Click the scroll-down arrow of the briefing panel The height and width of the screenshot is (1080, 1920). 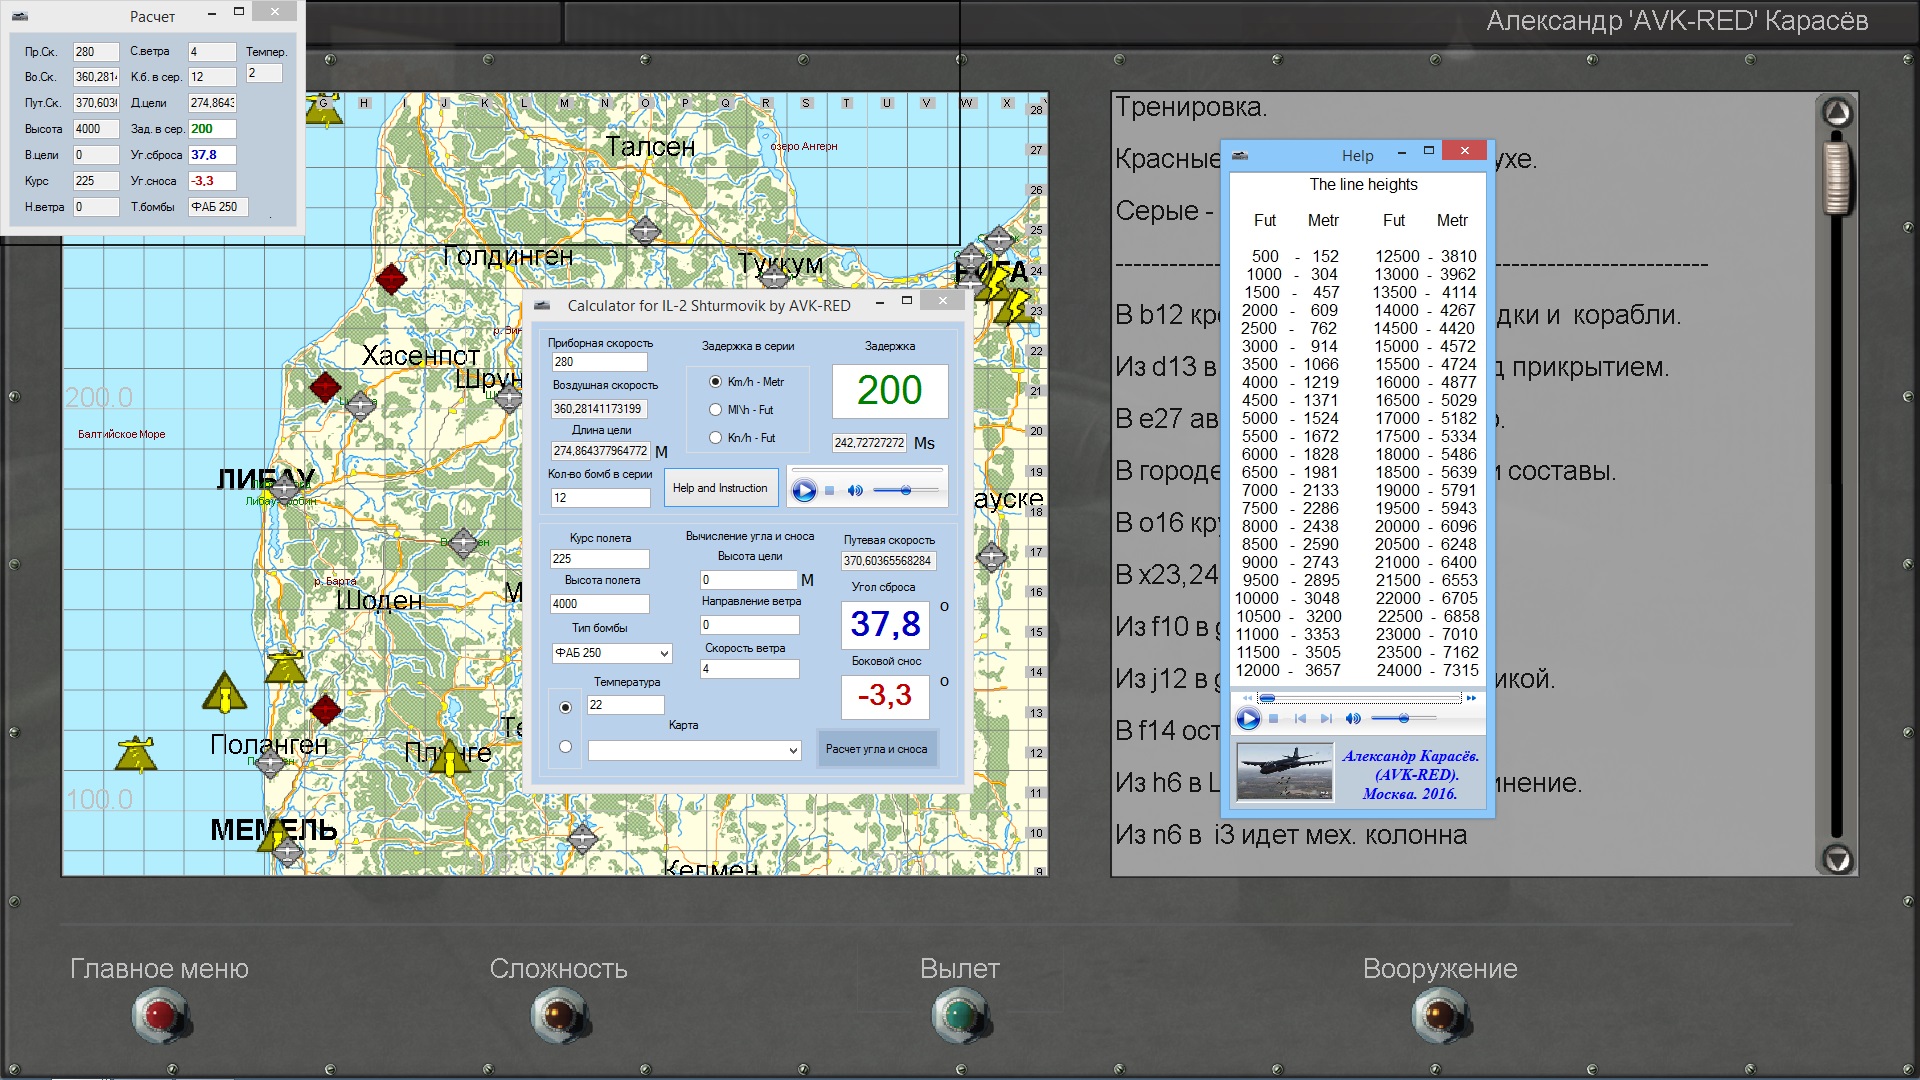[1837, 858]
